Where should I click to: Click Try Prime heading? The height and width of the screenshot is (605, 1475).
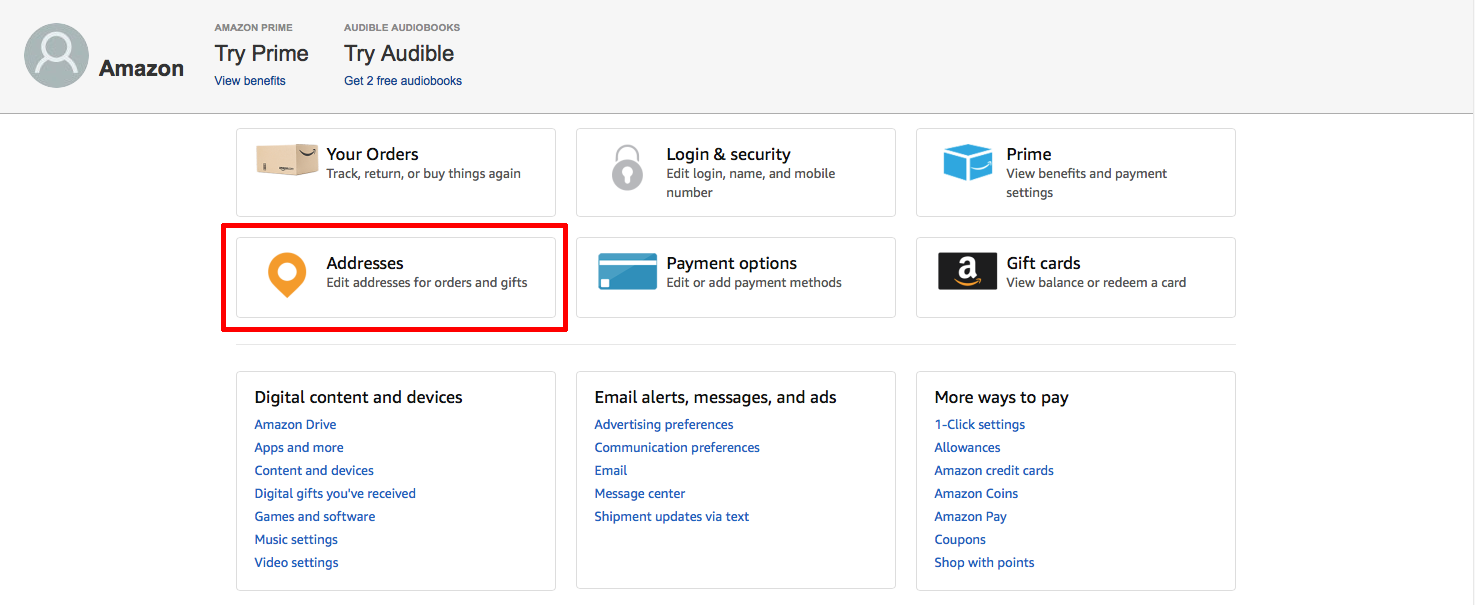[x=261, y=53]
